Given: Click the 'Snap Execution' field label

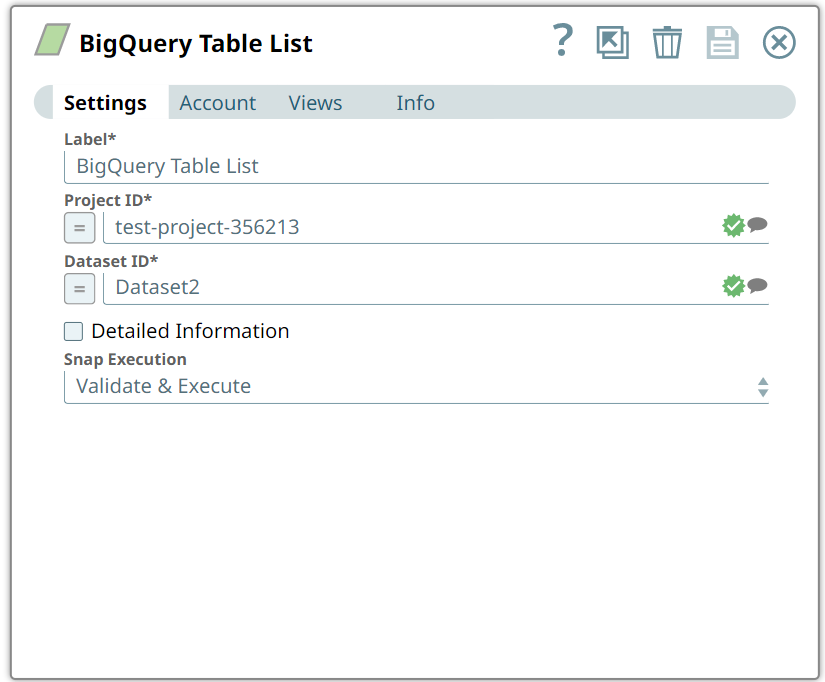Looking at the screenshot, I should (x=125, y=359).
